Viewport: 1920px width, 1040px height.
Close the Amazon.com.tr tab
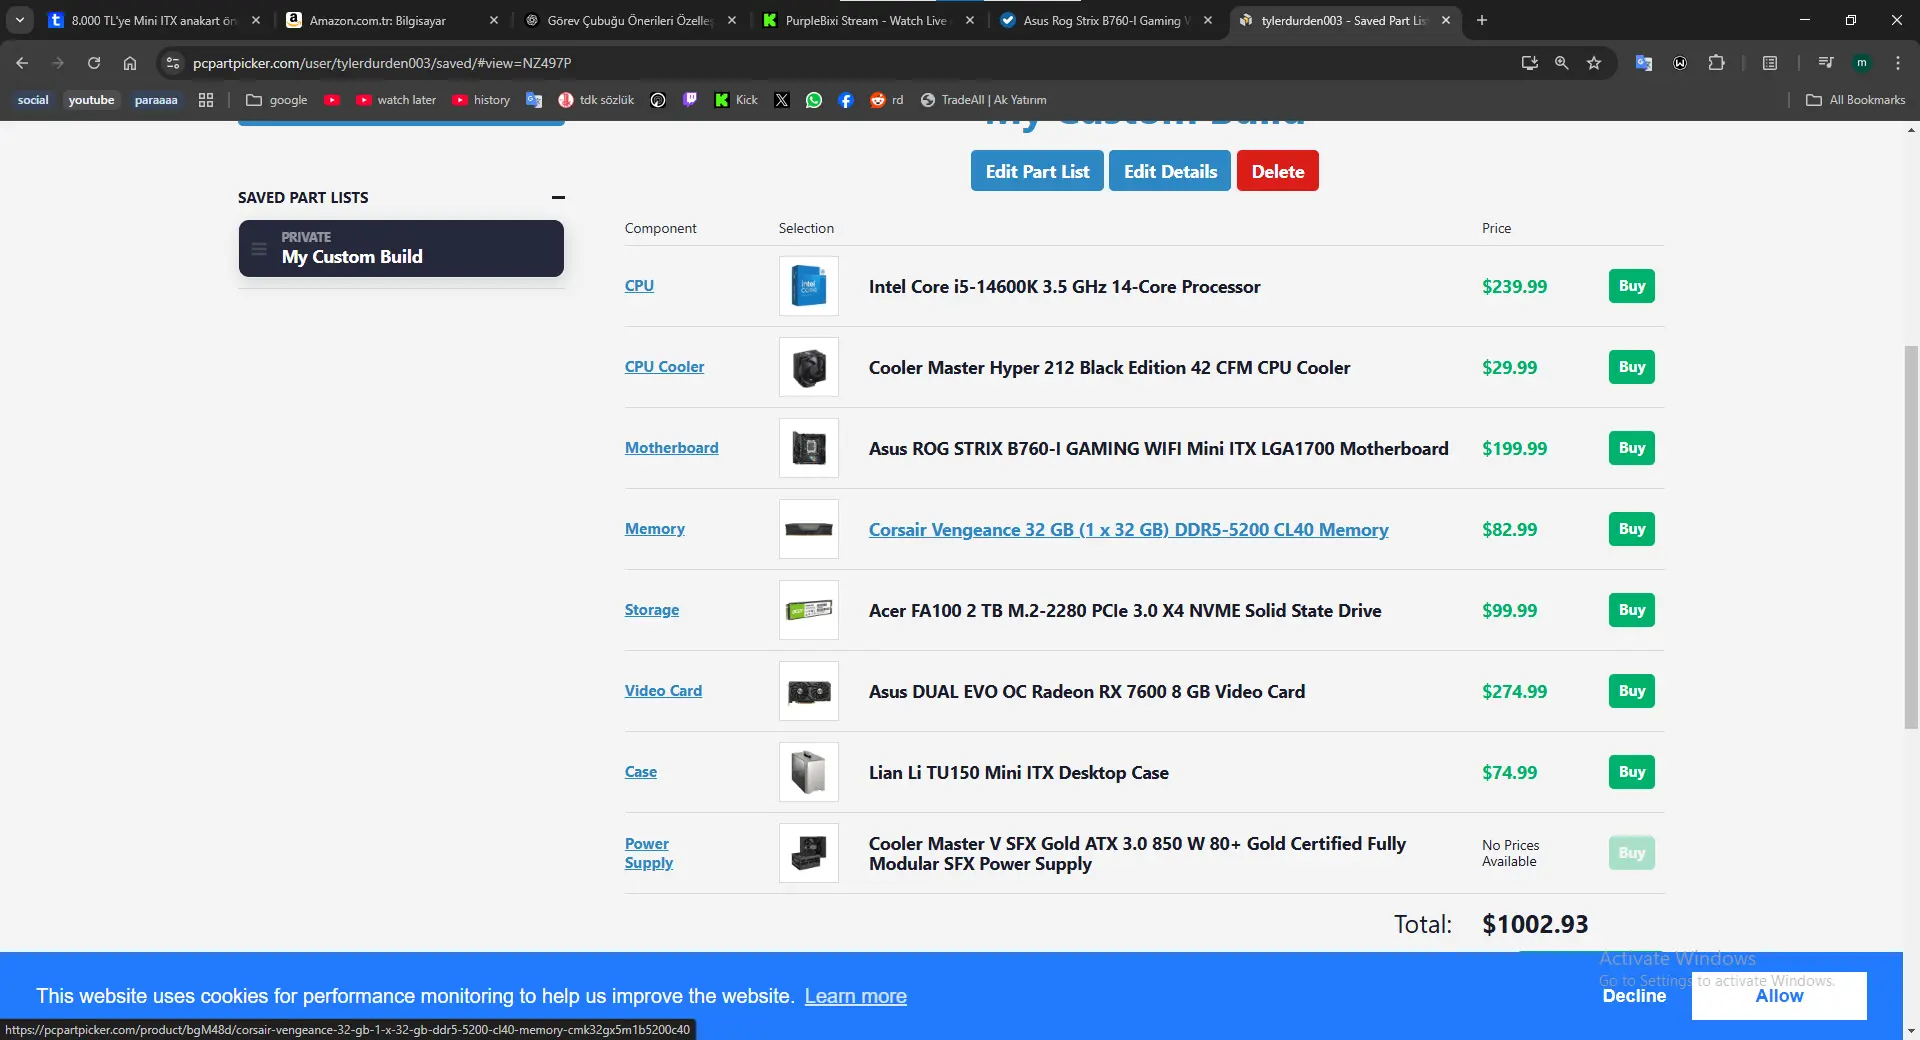coord(494,20)
